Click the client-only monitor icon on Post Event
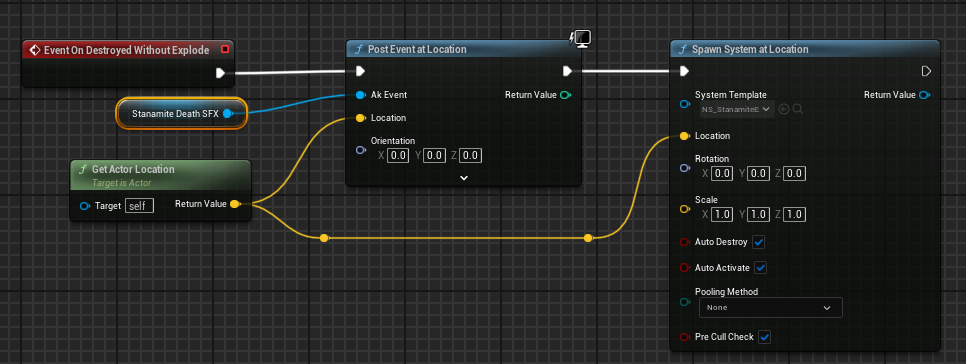 click(x=580, y=38)
